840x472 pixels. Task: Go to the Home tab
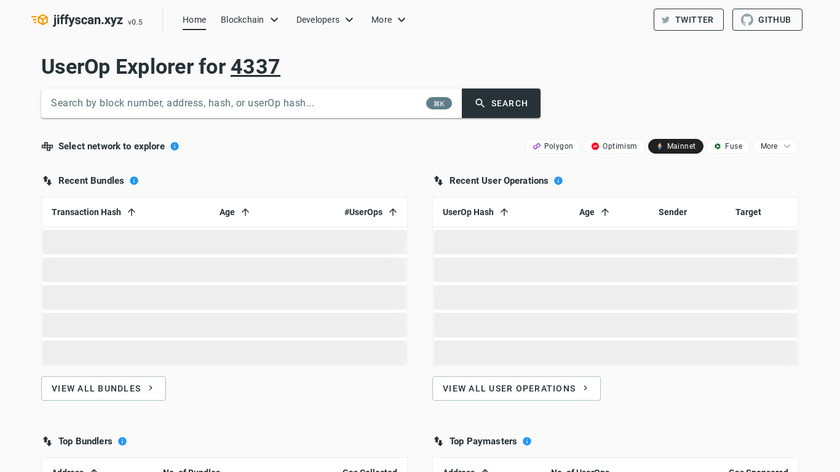194,20
